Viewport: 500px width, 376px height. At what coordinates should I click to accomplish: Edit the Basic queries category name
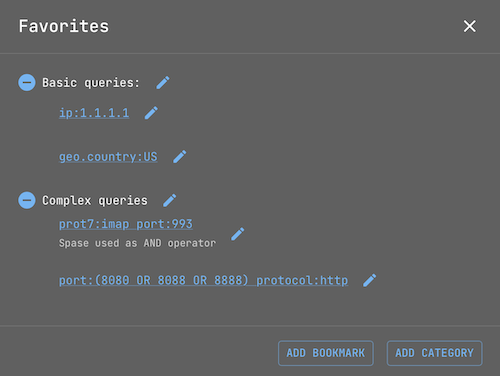coord(163,83)
